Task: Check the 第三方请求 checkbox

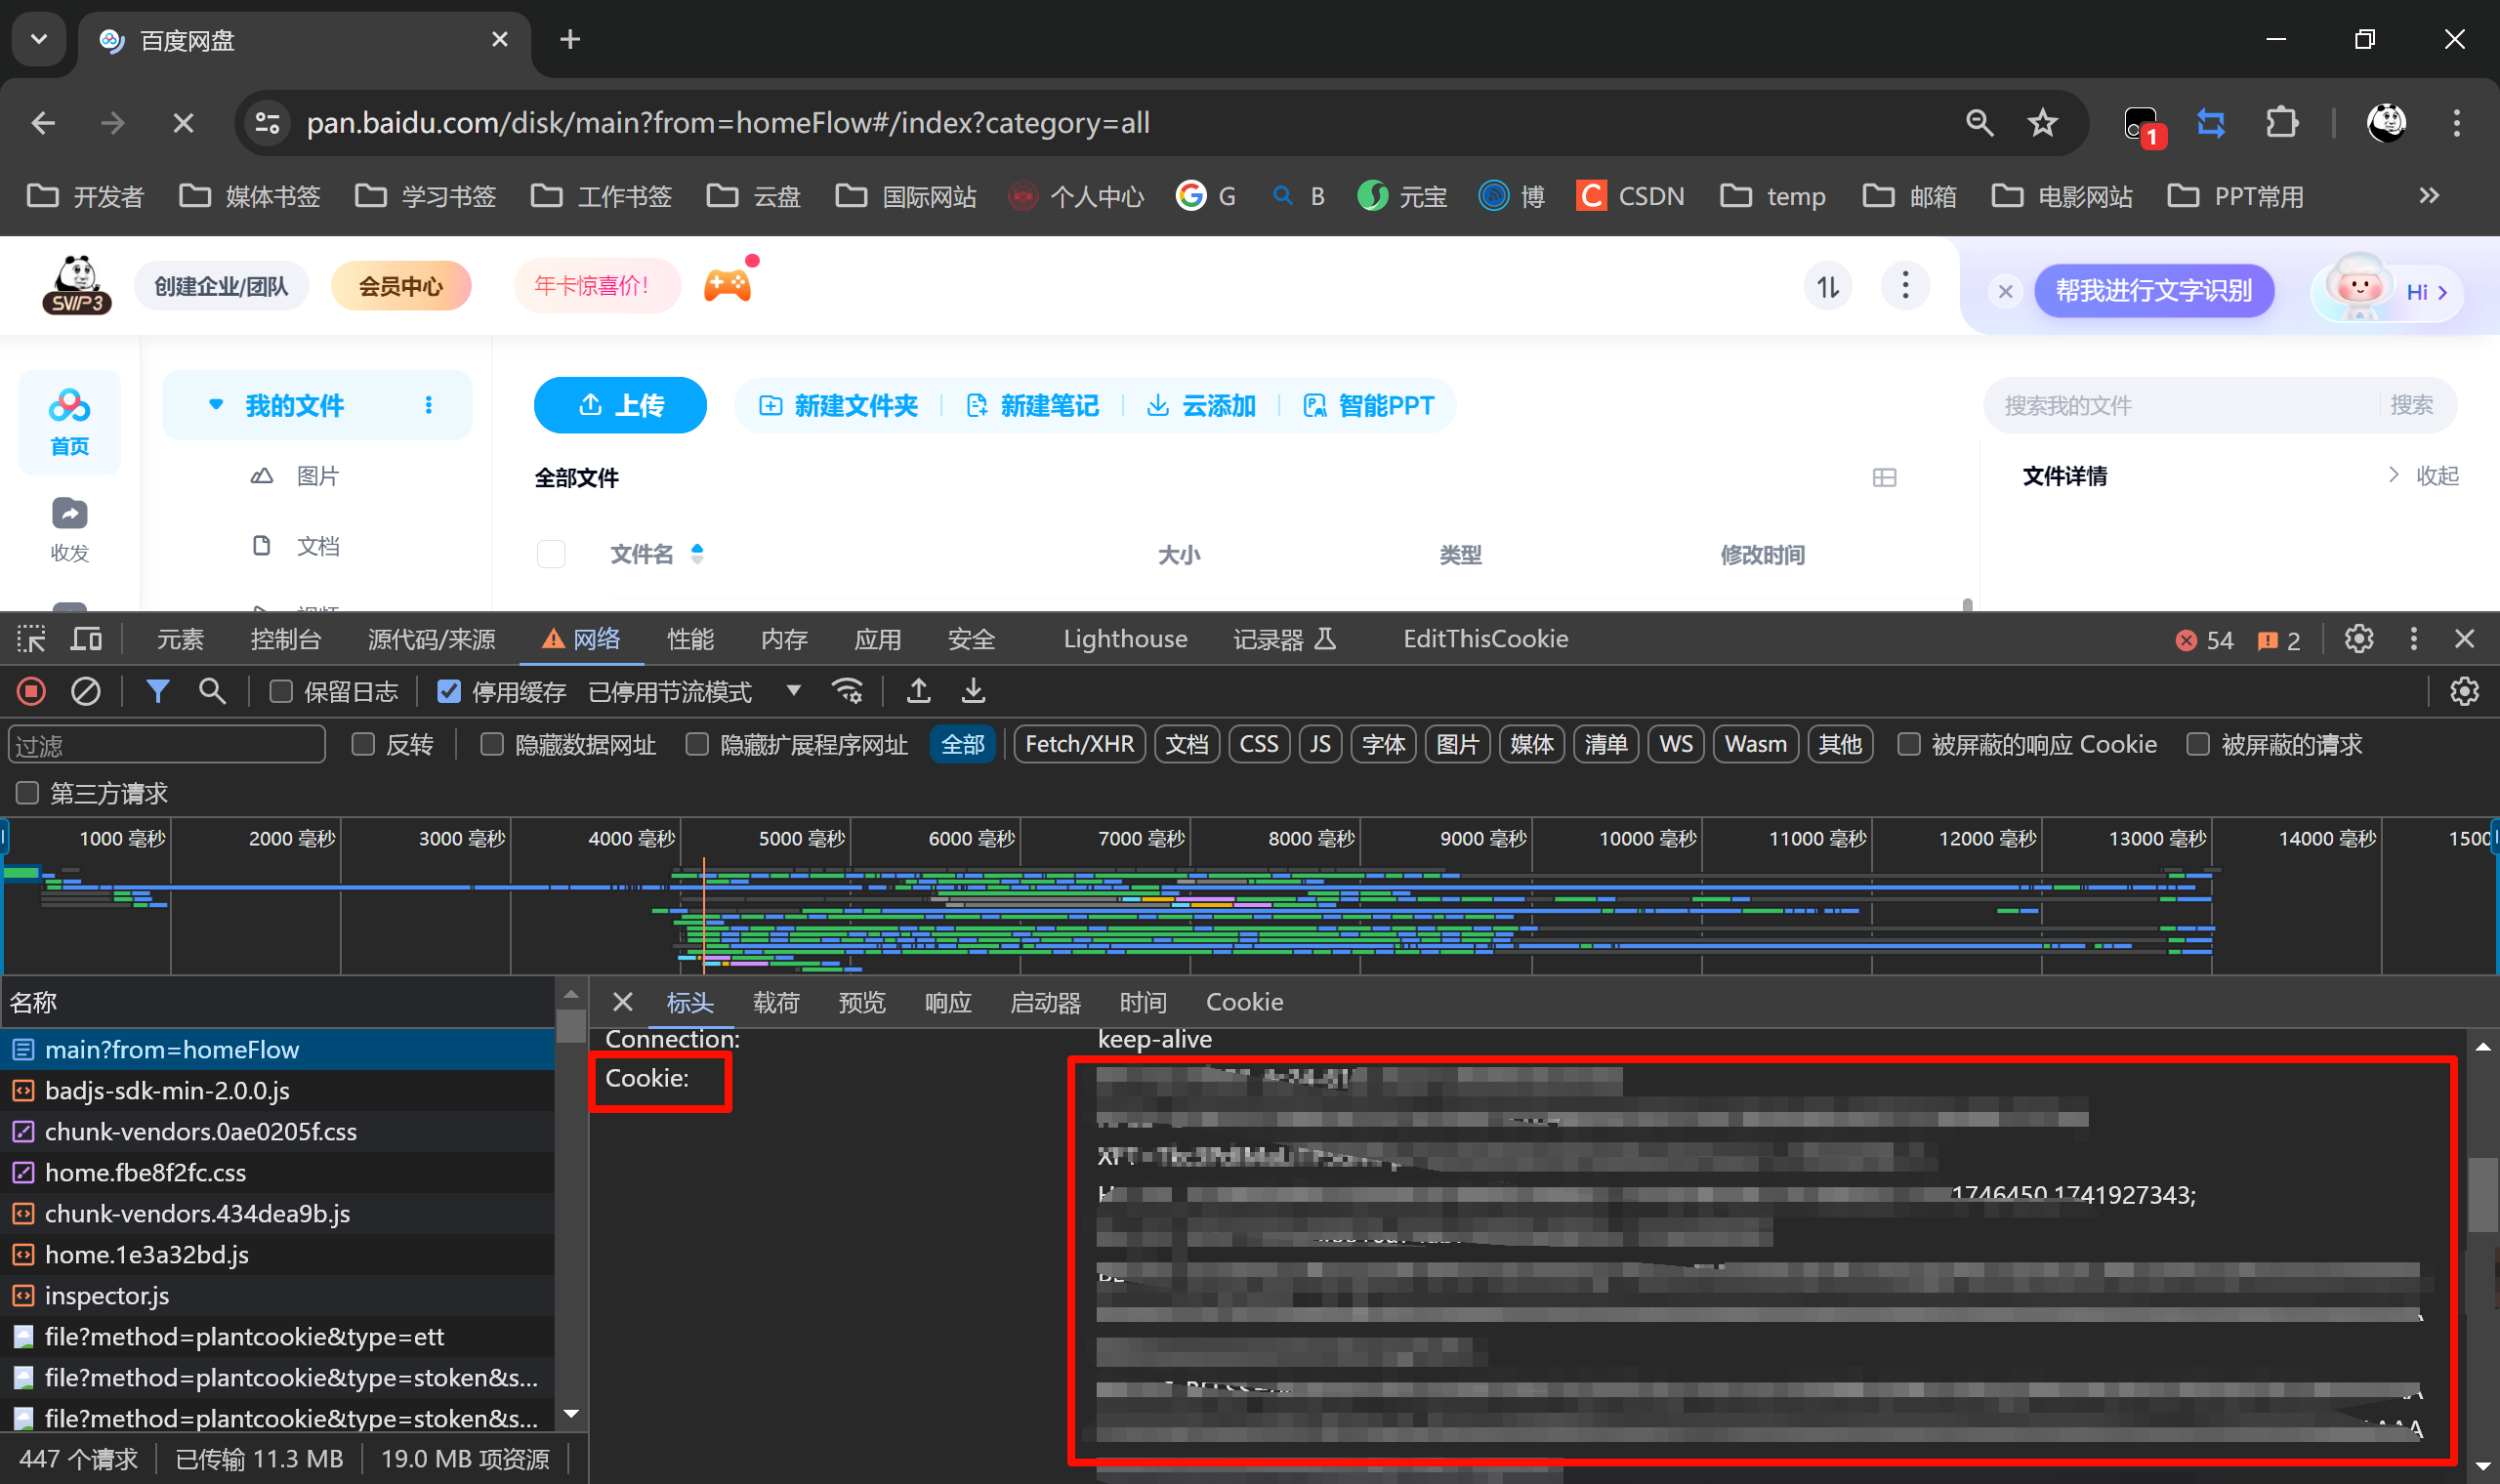Action: click(x=27, y=793)
